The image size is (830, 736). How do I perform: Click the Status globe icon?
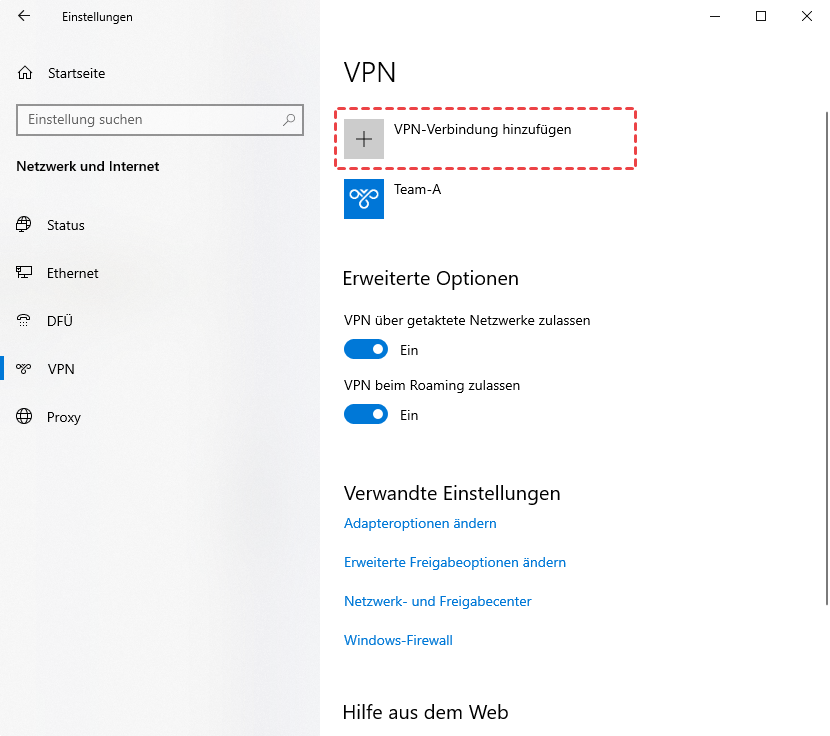pyautogui.click(x=24, y=225)
